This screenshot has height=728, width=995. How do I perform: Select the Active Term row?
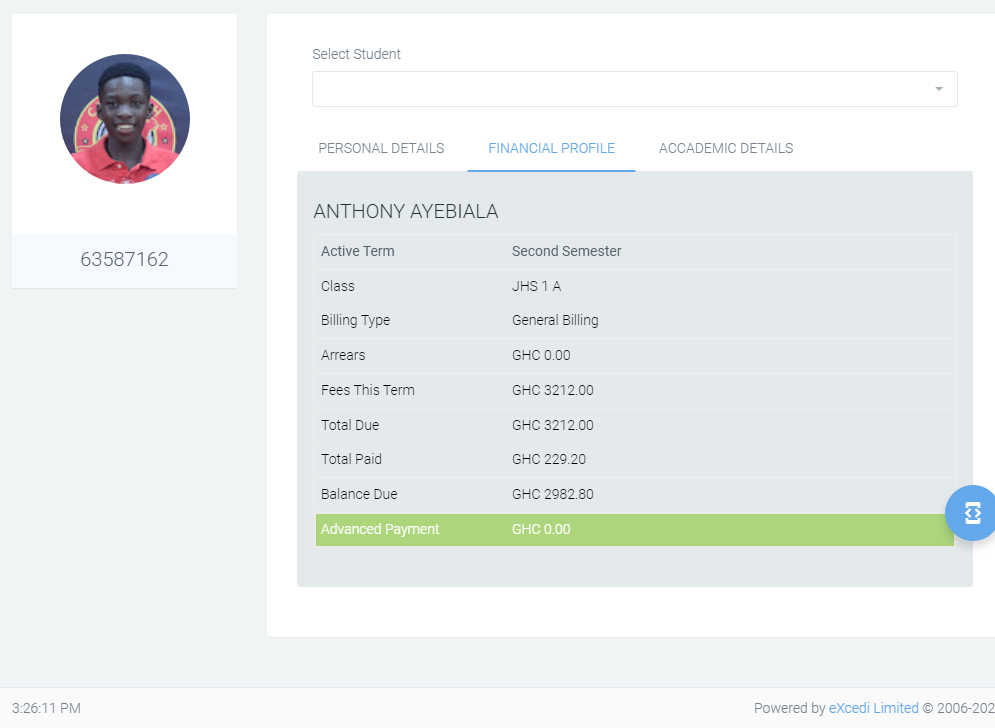click(x=634, y=251)
